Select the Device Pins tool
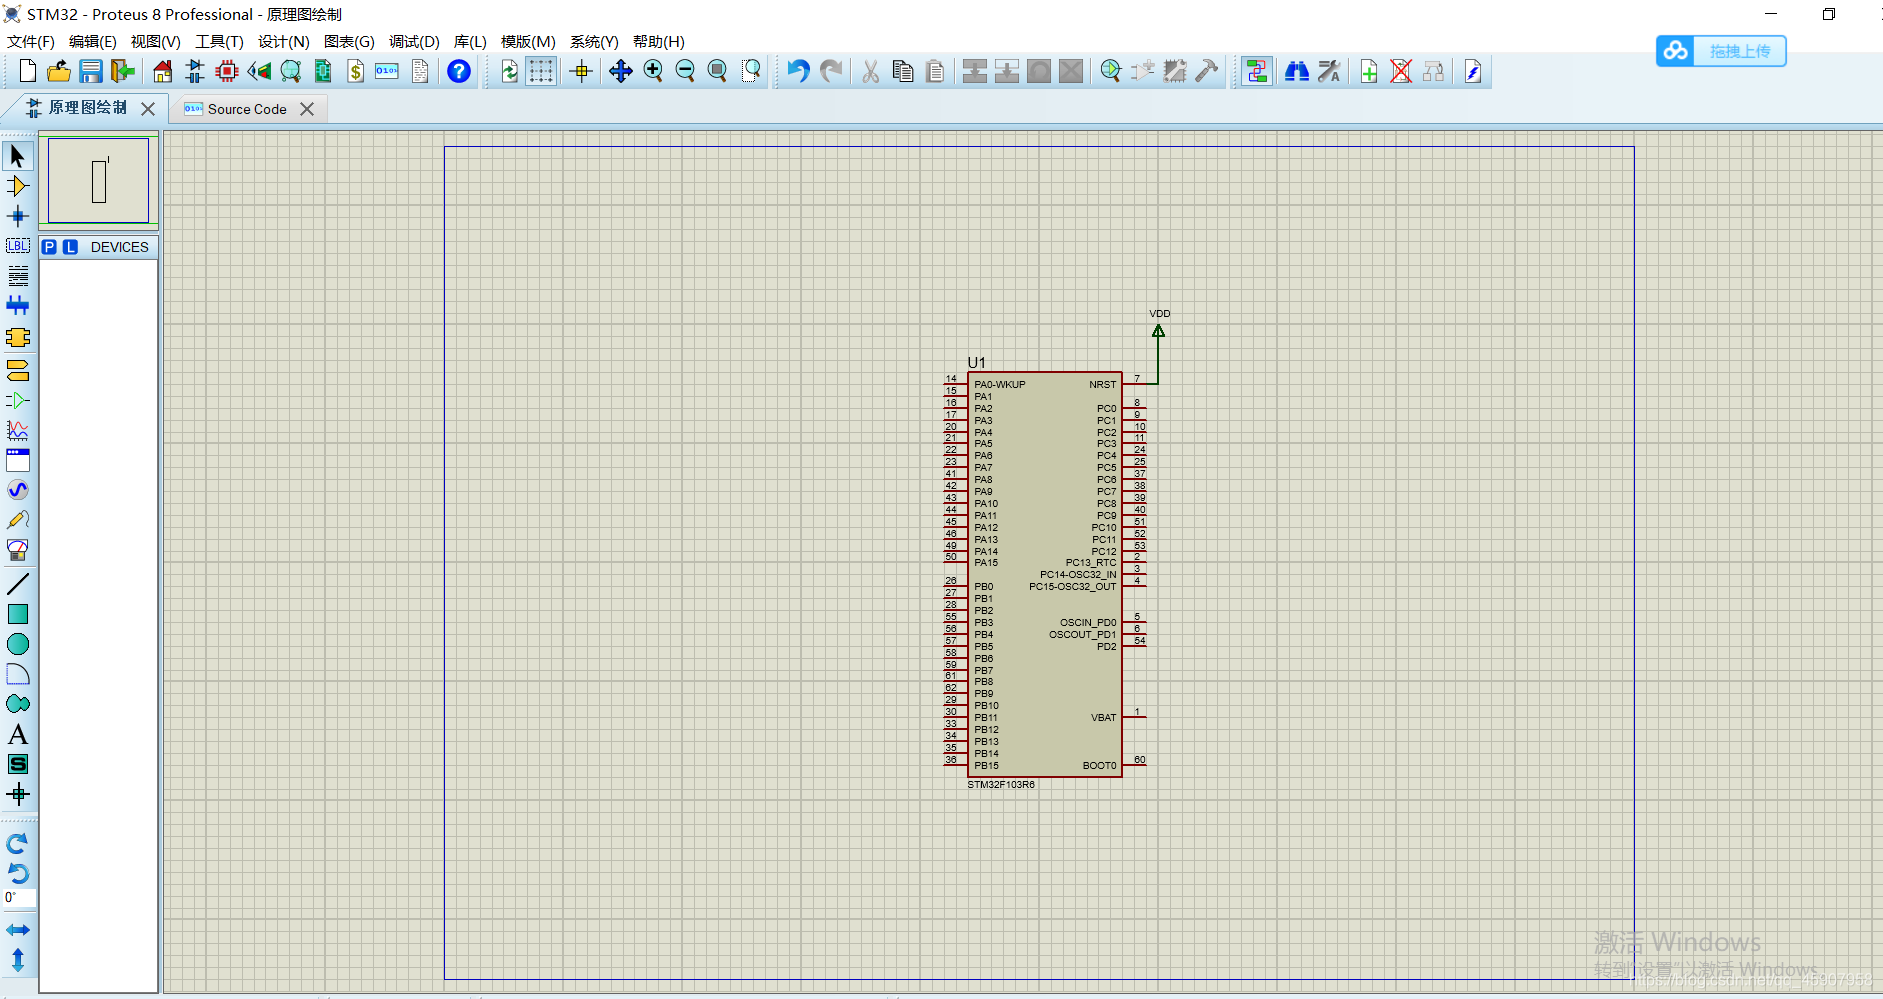Screen dimensions: 1883x999 coord(18,401)
